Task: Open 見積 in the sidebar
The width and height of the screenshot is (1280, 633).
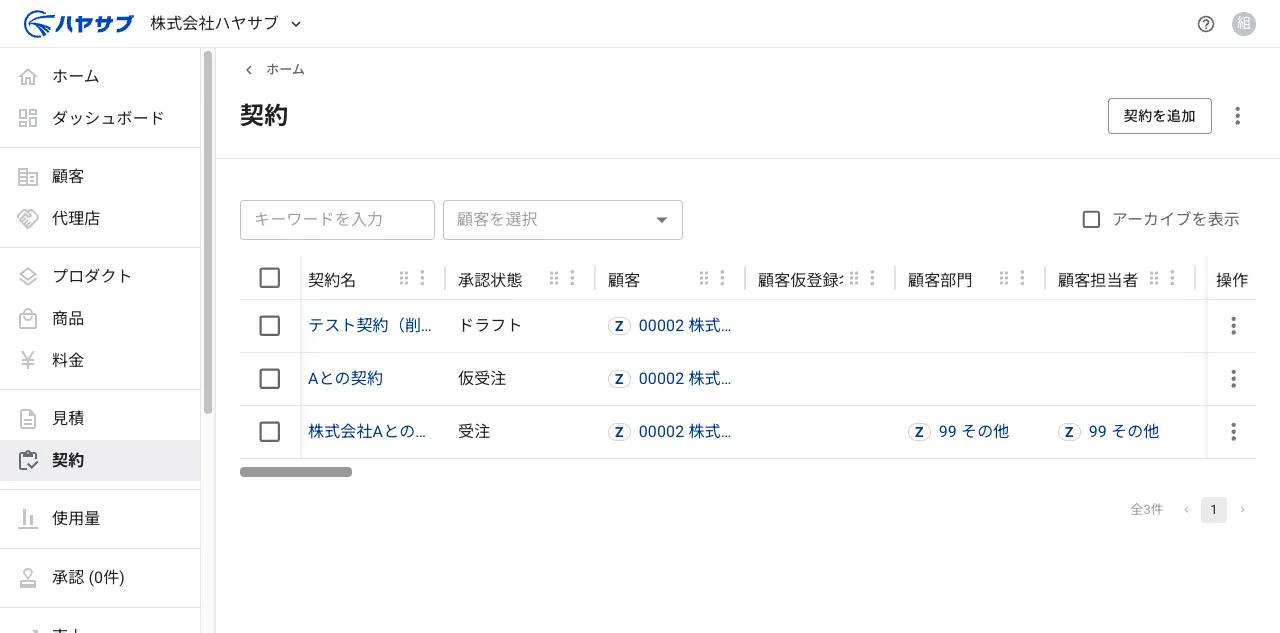Action: pos(100,418)
